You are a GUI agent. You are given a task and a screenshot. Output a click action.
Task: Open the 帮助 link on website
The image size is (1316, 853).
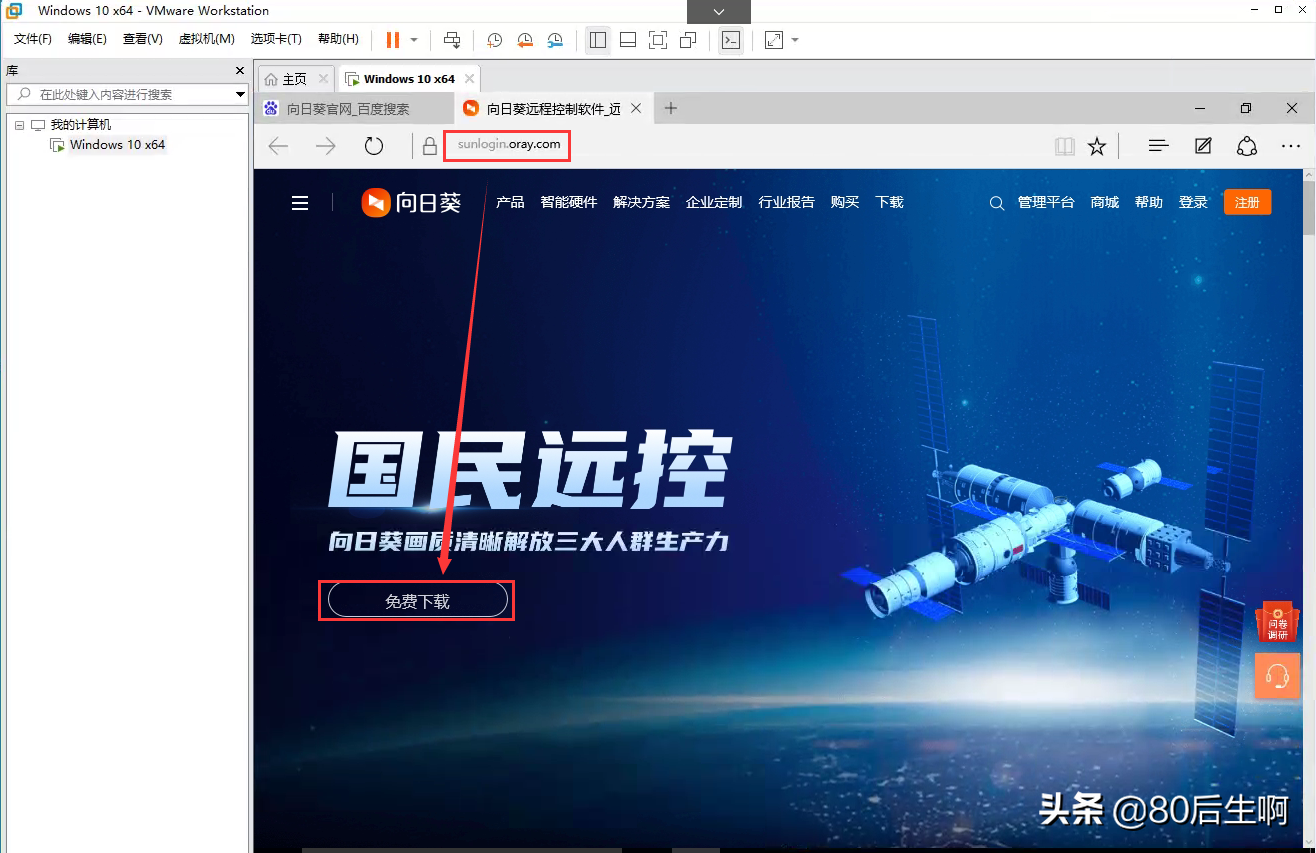tap(1149, 202)
